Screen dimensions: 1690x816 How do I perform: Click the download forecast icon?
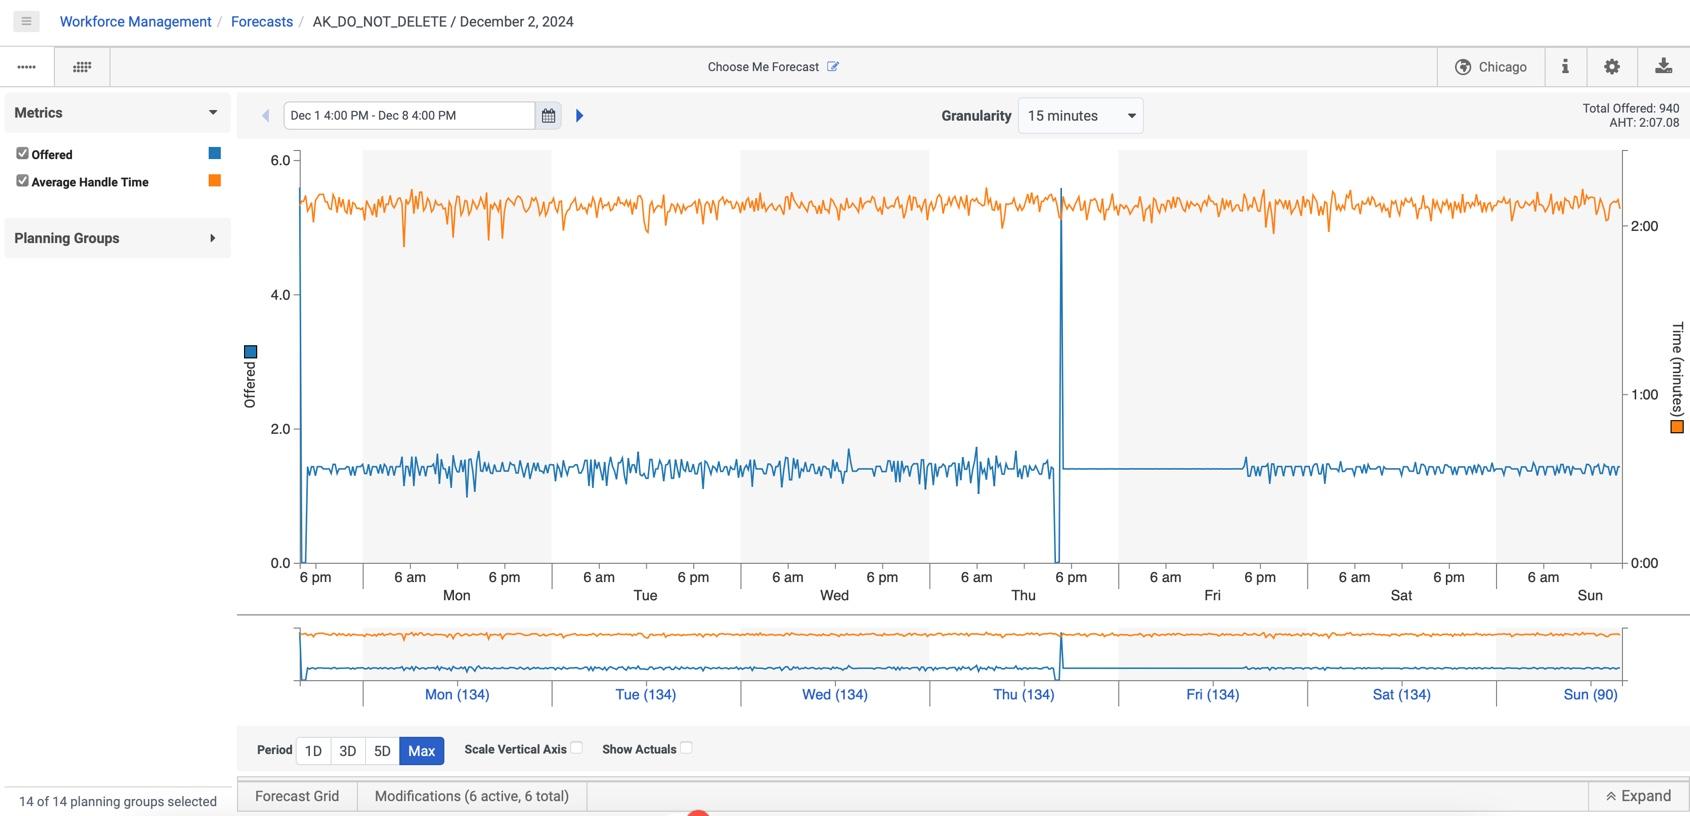coord(1663,67)
